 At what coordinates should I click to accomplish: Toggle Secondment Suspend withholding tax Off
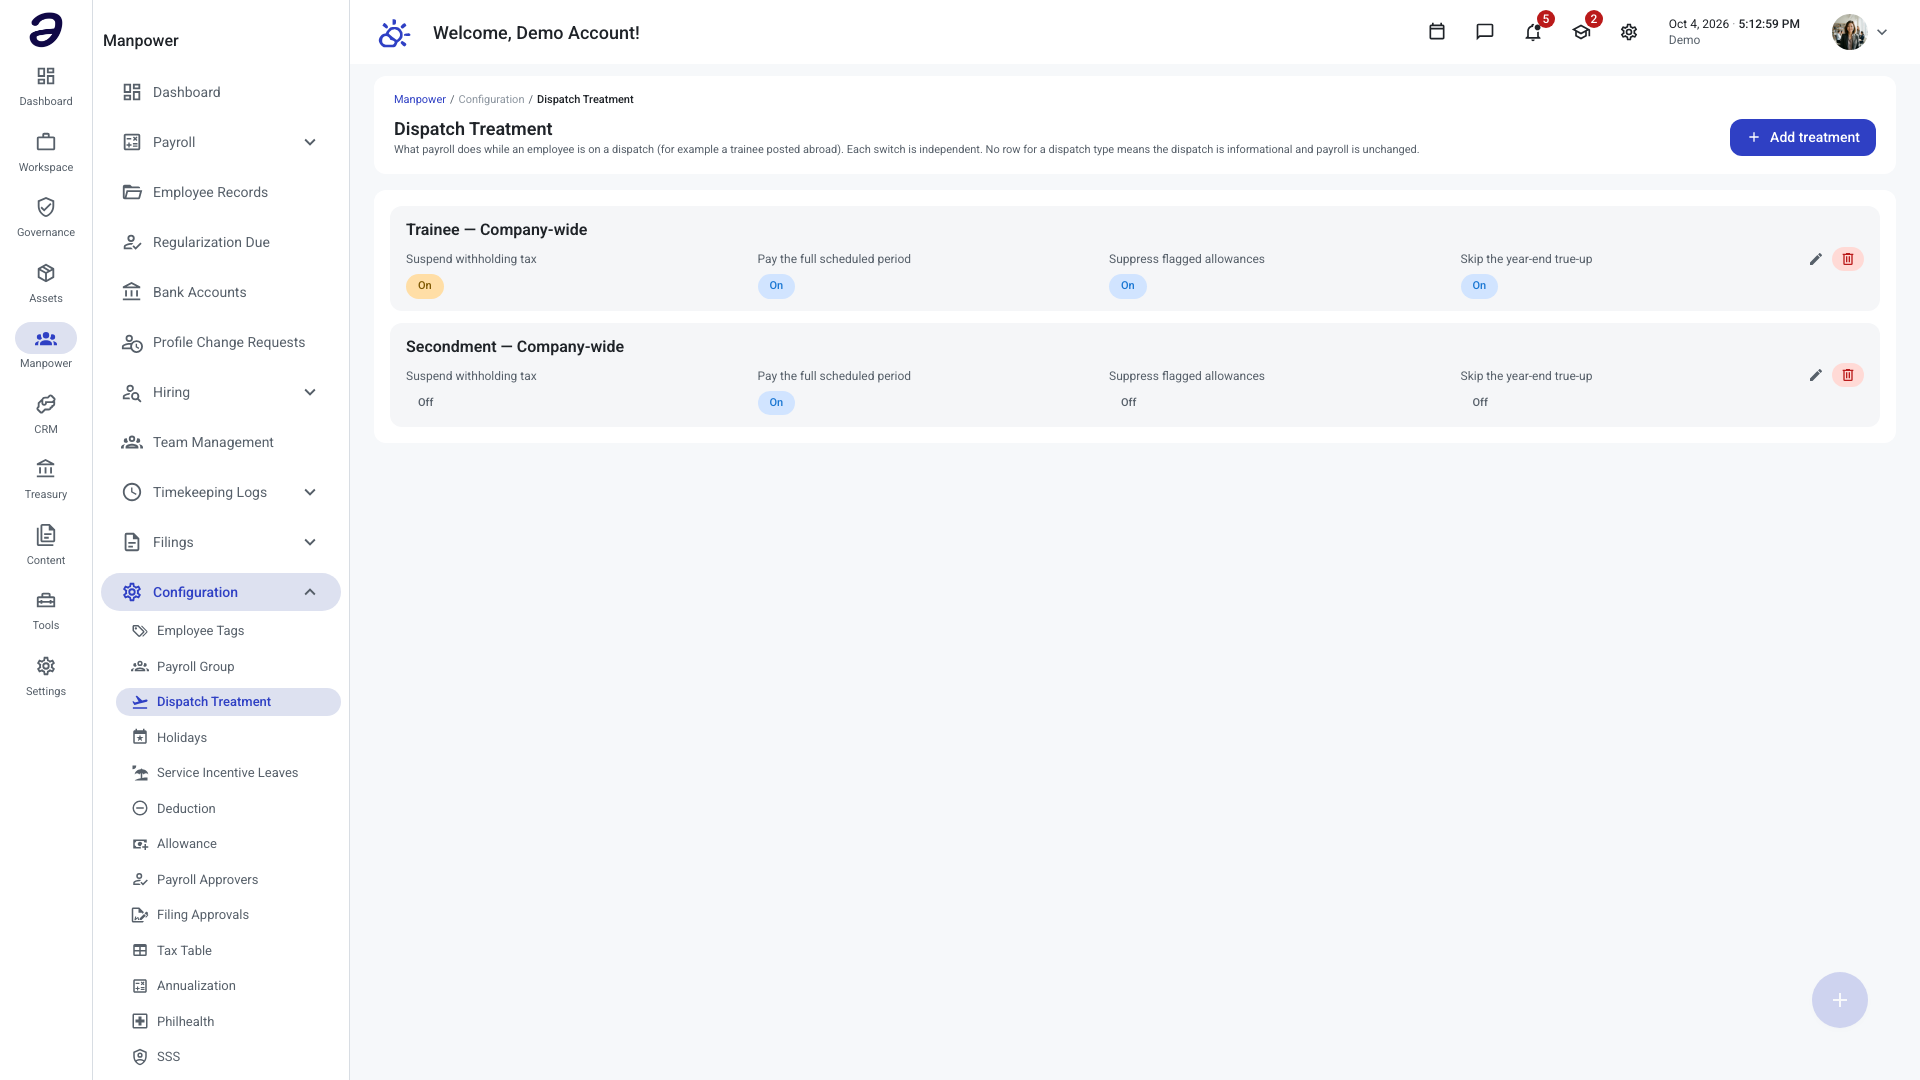pyautogui.click(x=425, y=403)
